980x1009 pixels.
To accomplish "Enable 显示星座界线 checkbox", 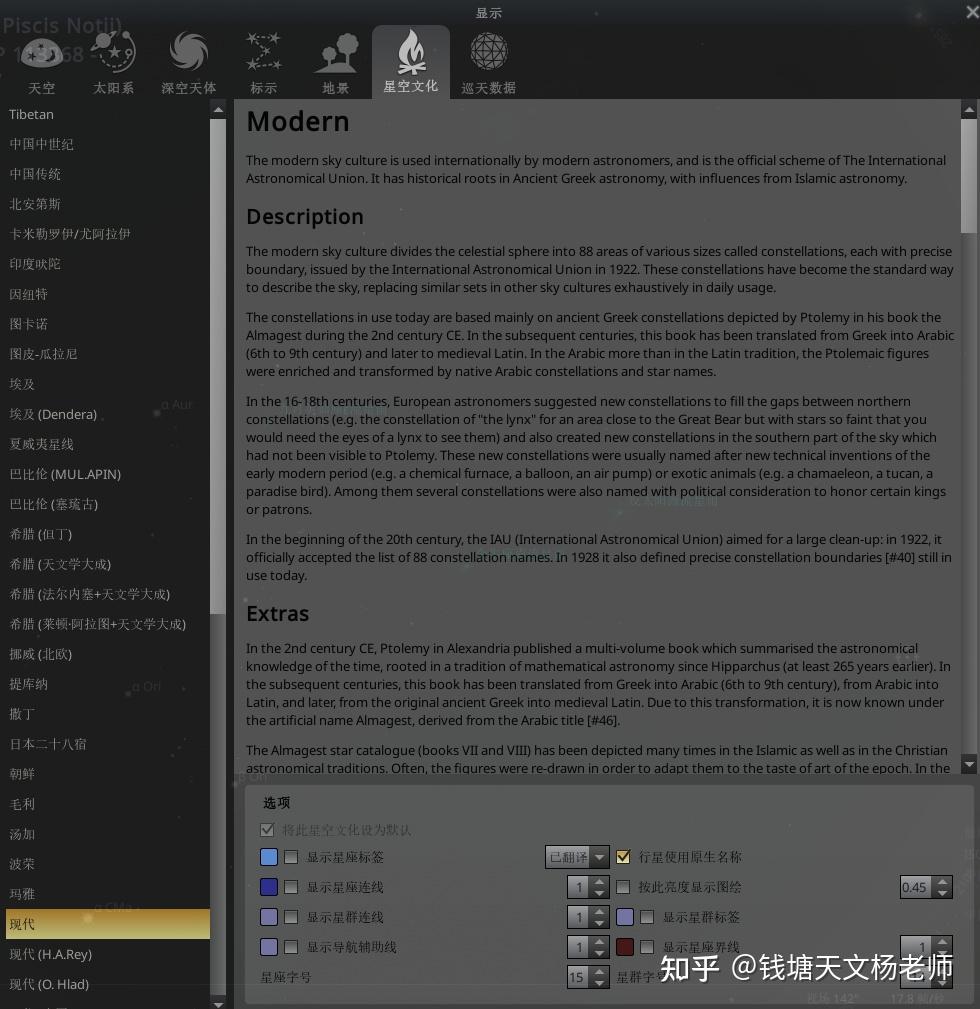I will coord(647,947).
